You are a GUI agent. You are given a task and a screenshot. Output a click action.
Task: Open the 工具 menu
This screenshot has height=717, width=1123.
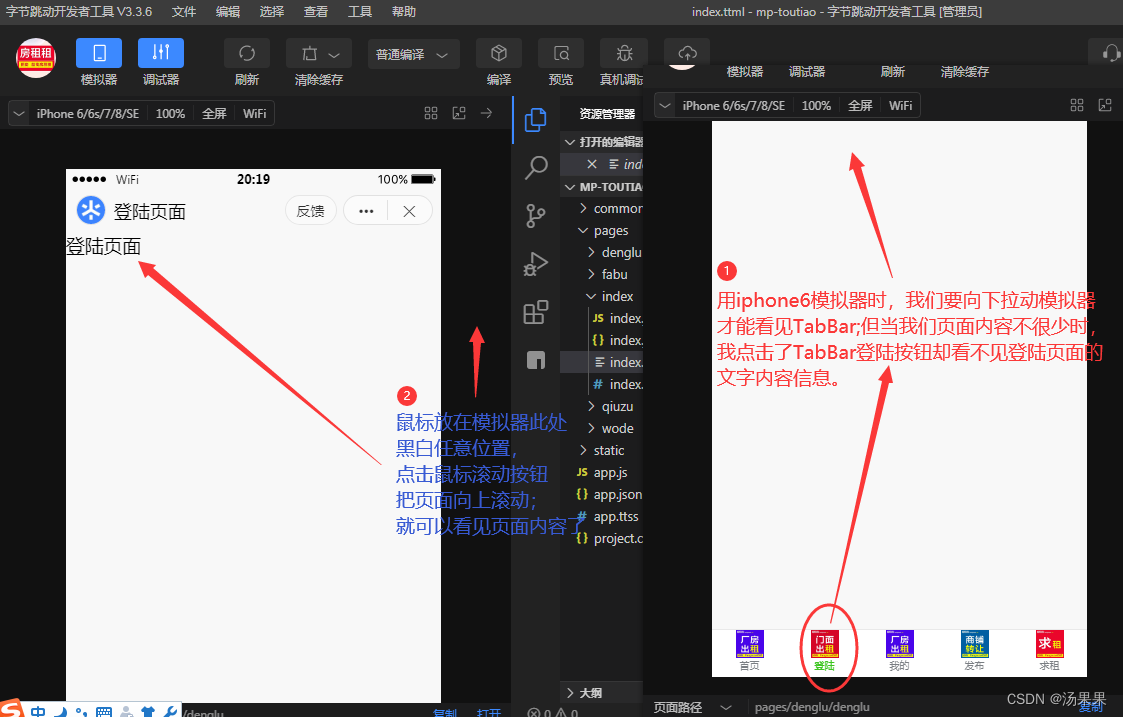[x=360, y=11]
